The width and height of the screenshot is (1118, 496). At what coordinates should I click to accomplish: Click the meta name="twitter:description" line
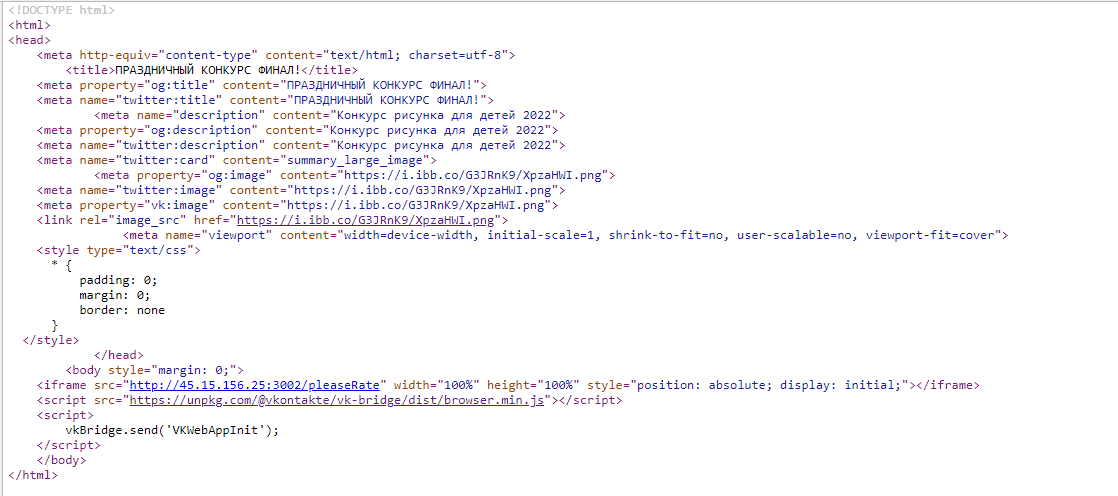301,145
